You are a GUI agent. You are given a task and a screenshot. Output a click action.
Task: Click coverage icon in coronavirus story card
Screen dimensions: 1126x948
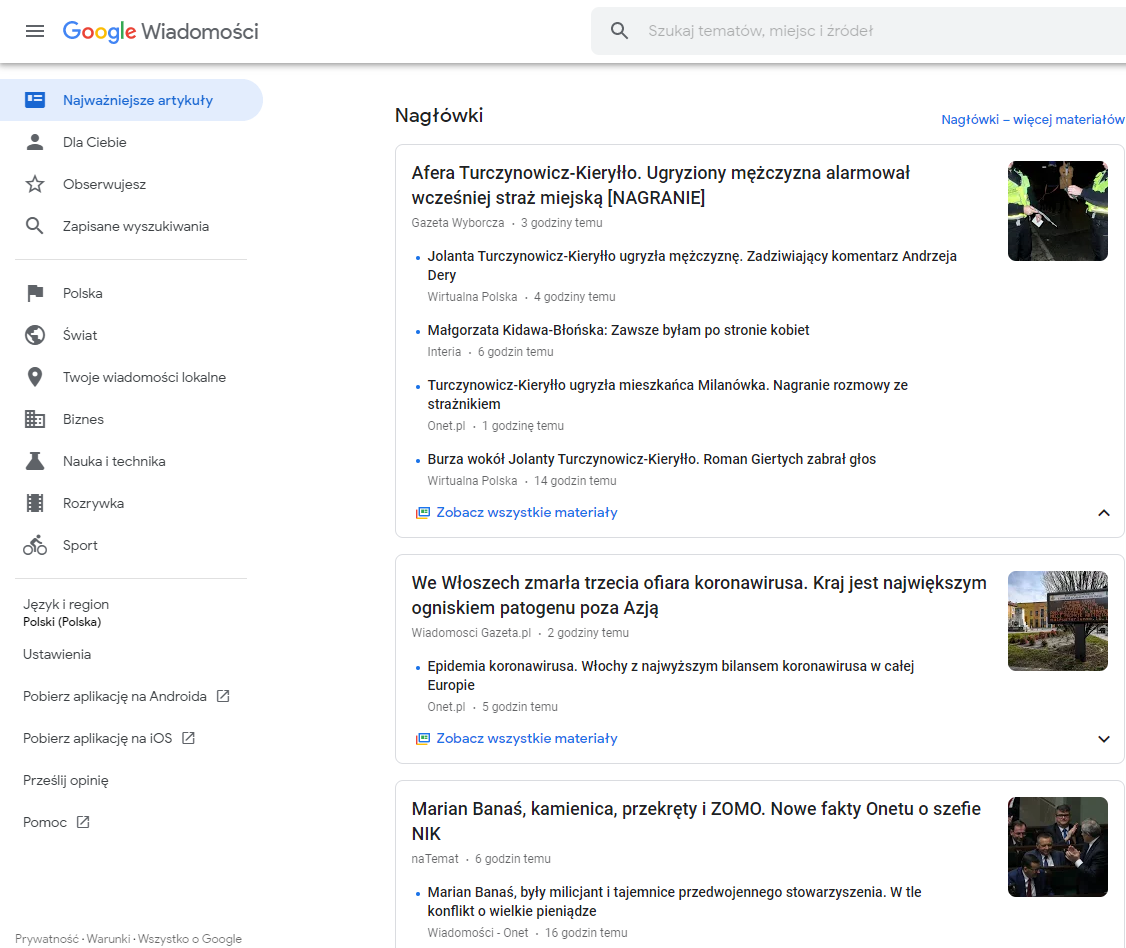coord(422,739)
